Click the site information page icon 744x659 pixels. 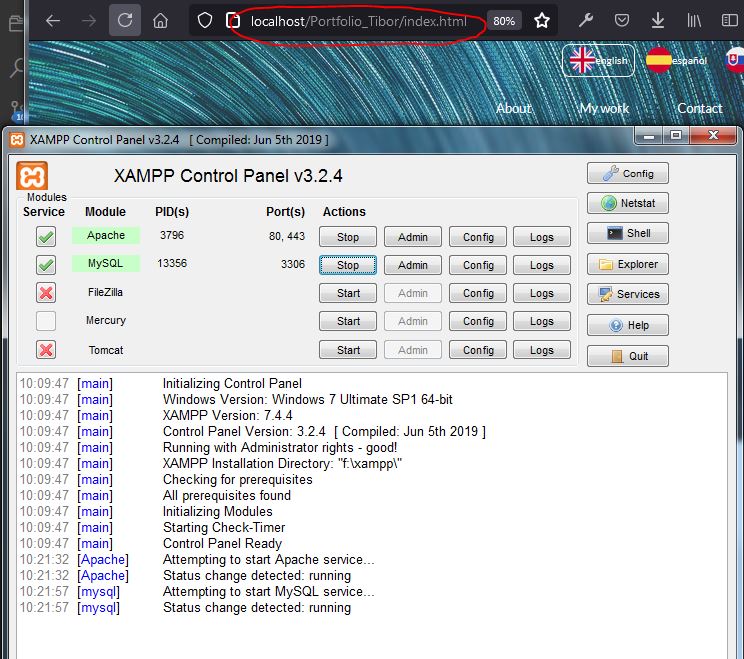(x=233, y=20)
